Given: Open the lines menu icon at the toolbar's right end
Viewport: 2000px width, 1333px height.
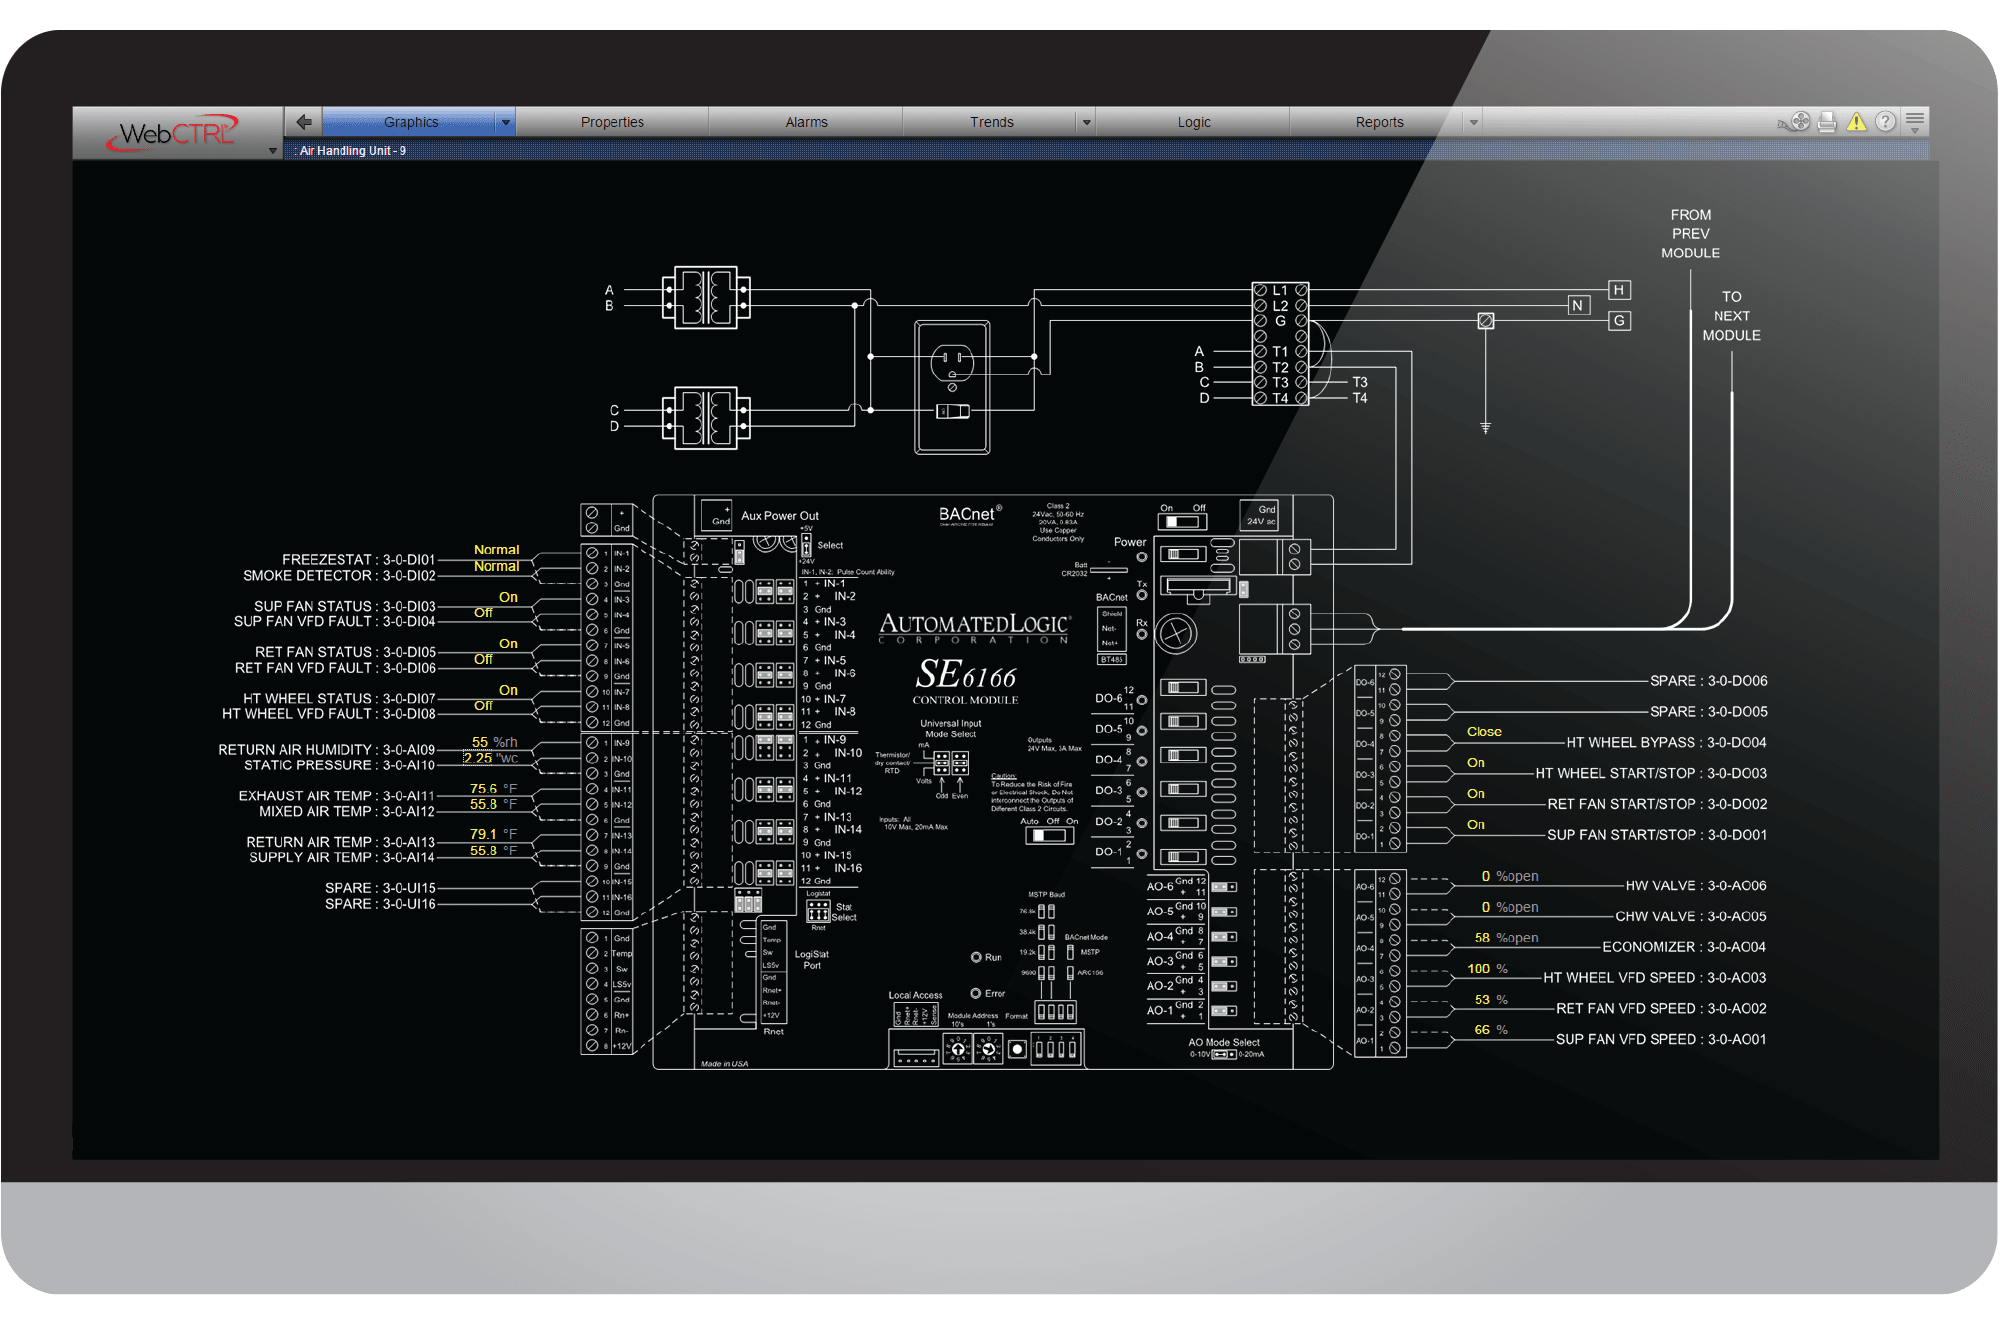Looking at the screenshot, I should click(1915, 122).
